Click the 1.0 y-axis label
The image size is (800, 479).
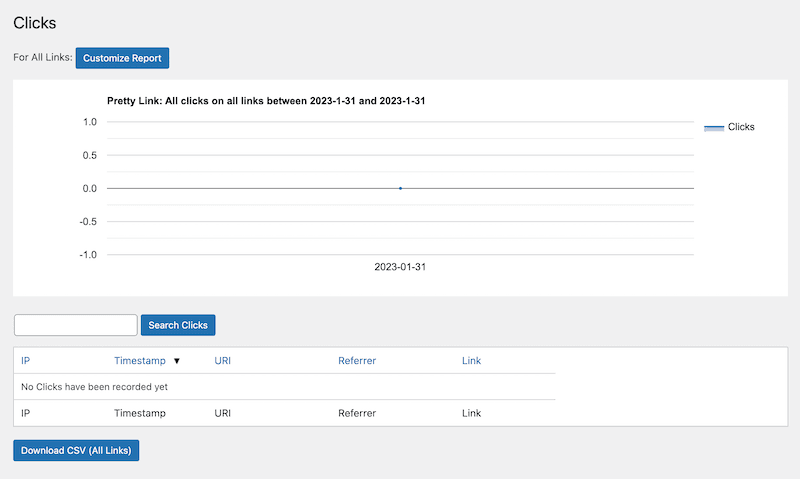tap(89, 122)
